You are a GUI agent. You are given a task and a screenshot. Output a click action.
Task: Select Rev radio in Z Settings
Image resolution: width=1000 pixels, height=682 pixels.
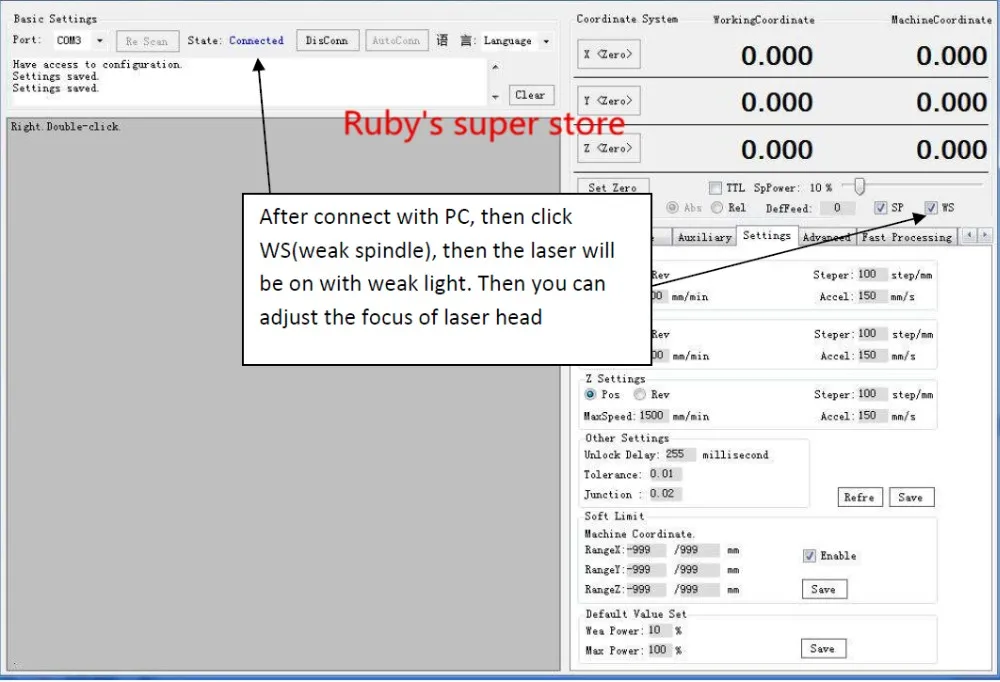(640, 394)
